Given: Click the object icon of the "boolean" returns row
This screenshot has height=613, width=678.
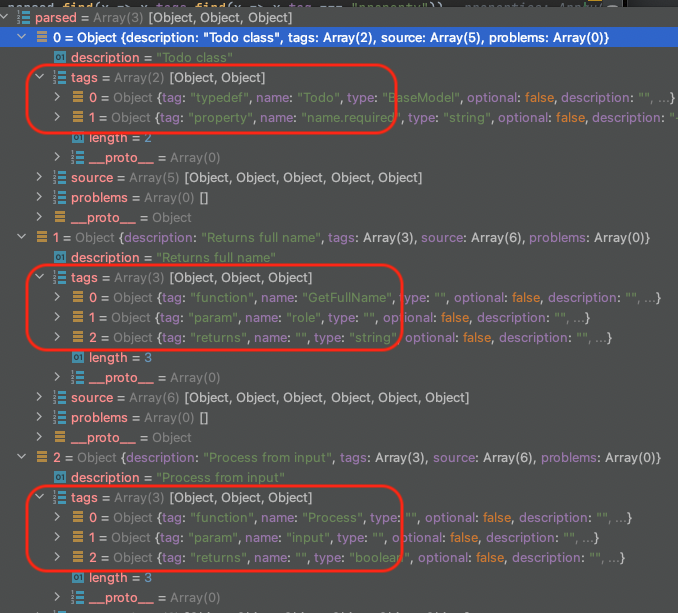Looking at the screenshot, I should 78,557.
